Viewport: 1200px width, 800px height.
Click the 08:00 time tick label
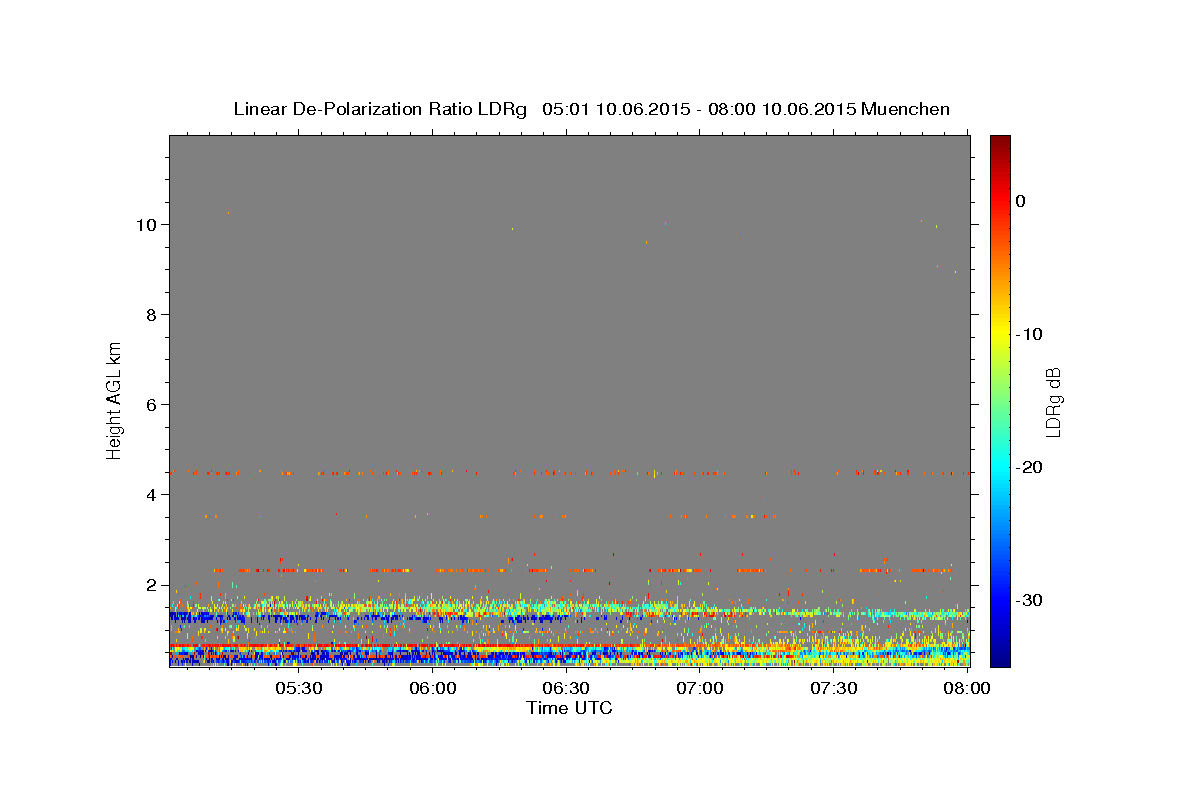967,689
